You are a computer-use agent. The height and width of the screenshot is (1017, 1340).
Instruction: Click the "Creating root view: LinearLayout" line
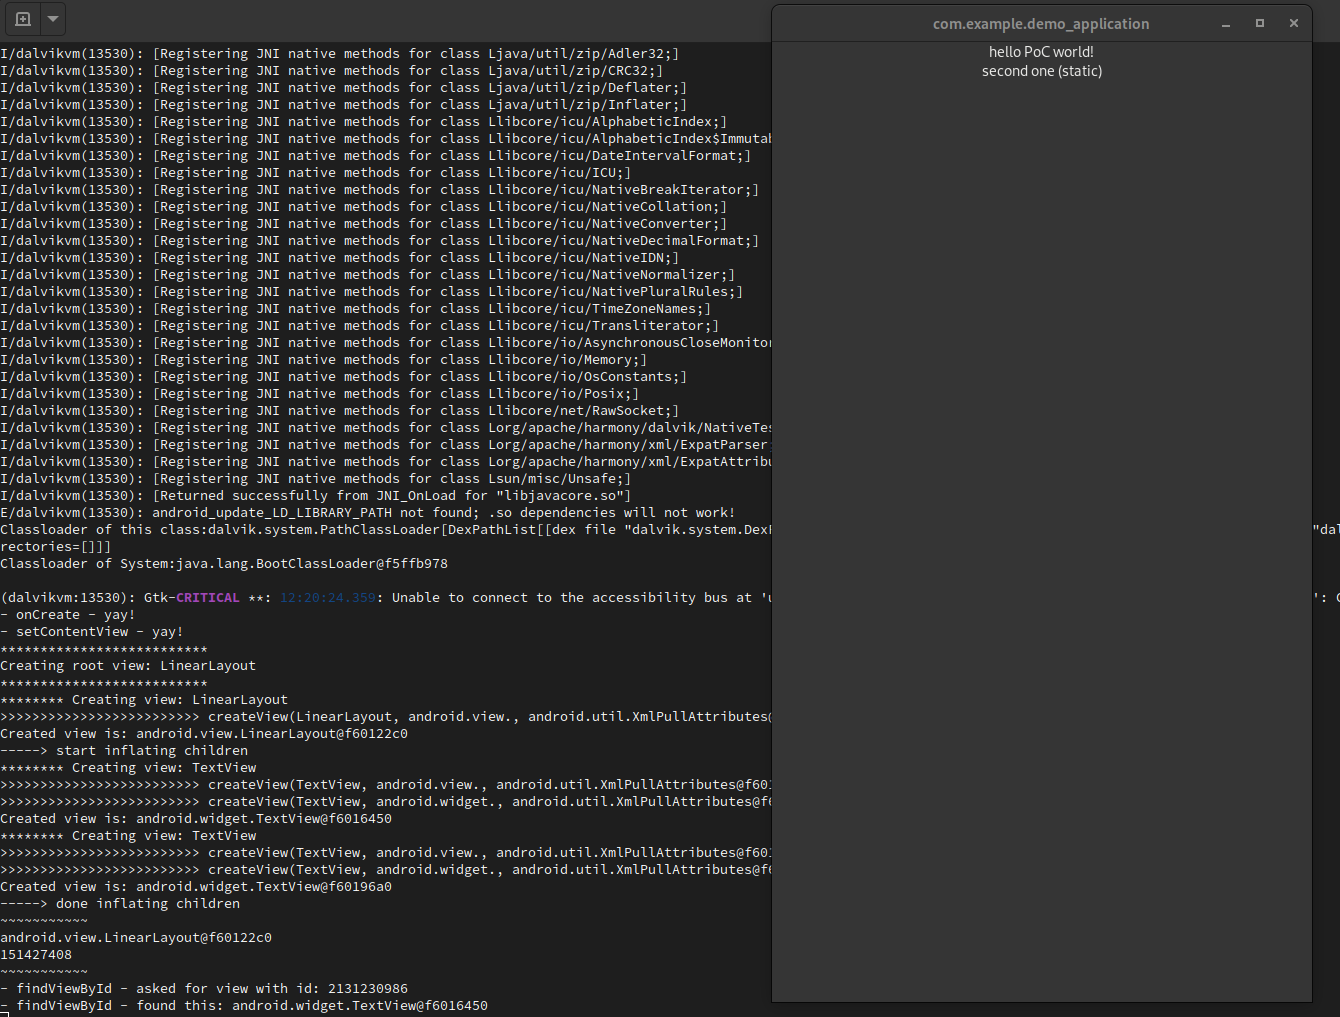coord(128,666)
